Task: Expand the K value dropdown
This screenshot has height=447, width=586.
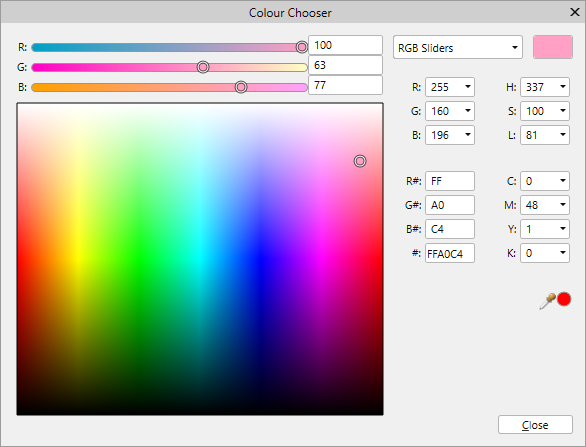Action: coord(562,253)
